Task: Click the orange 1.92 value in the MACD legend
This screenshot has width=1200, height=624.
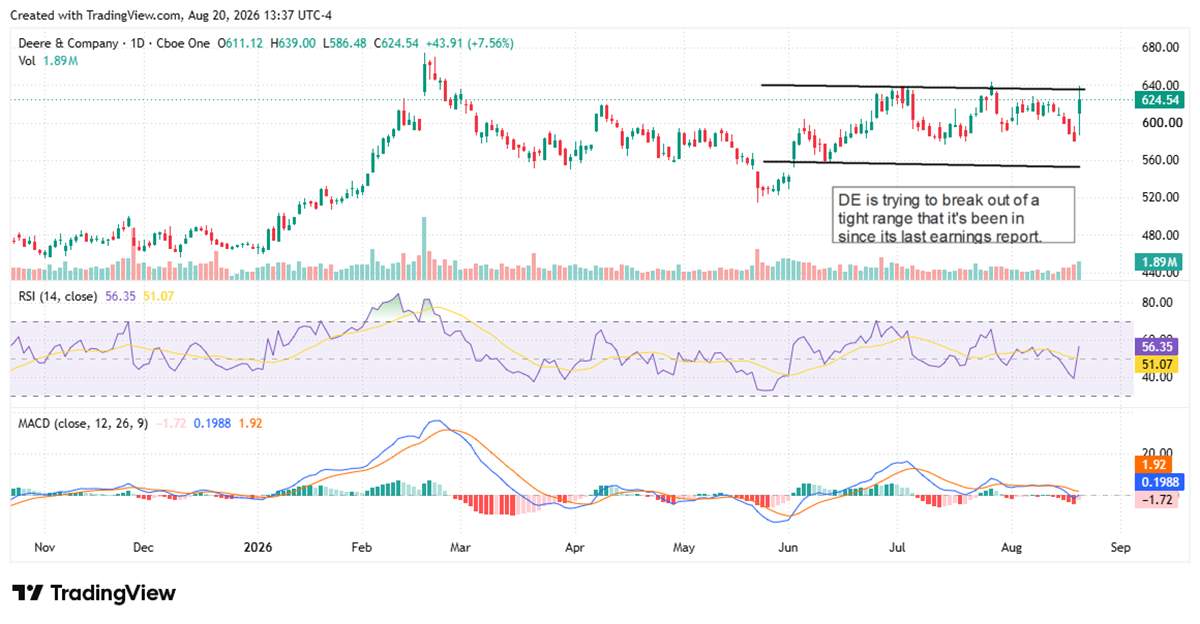Action: pyautogui.click(x=250, y=423)
